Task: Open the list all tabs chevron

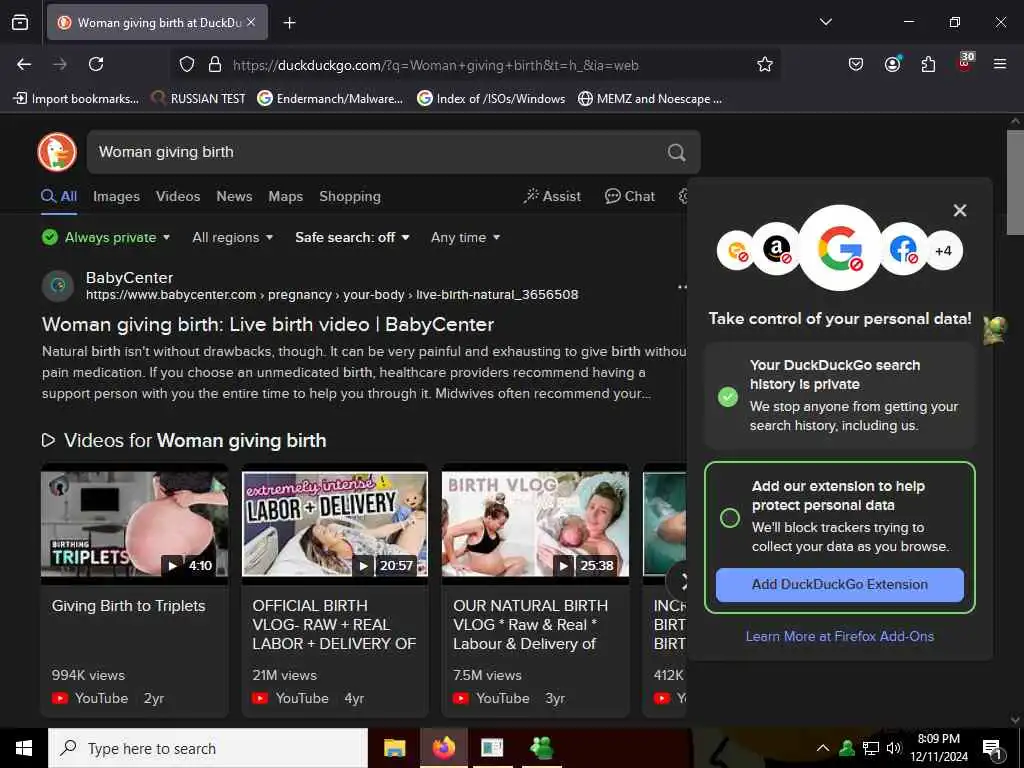Action: pyautogui.click(x=825, y=22)
